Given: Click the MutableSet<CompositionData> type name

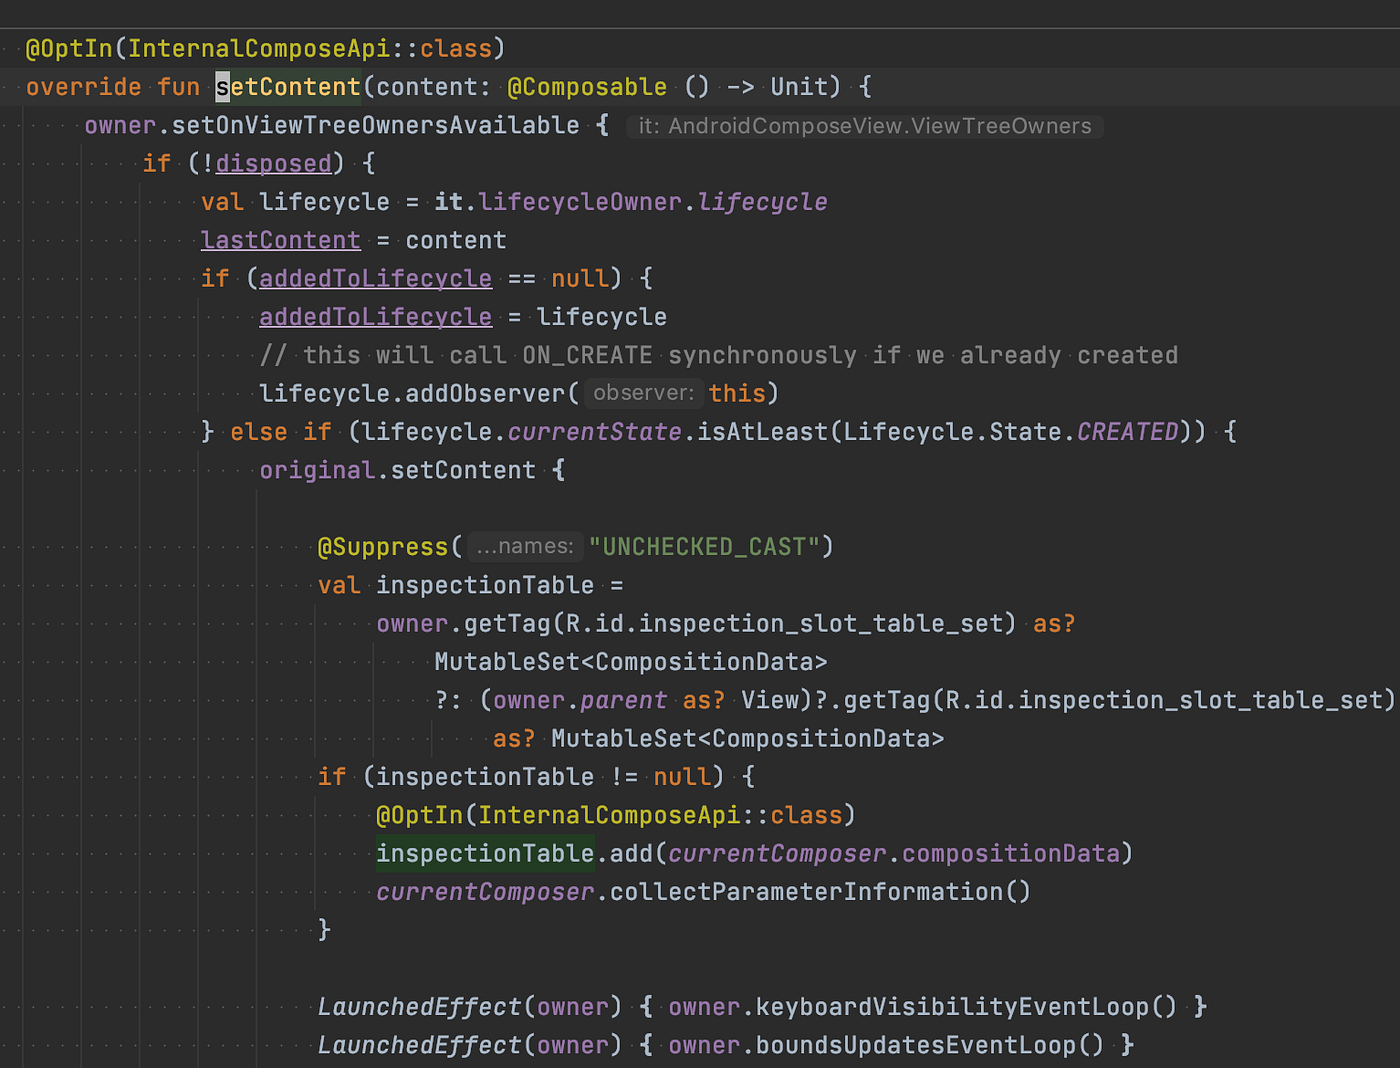Looking at the screenshot, I should click(630, 661).
